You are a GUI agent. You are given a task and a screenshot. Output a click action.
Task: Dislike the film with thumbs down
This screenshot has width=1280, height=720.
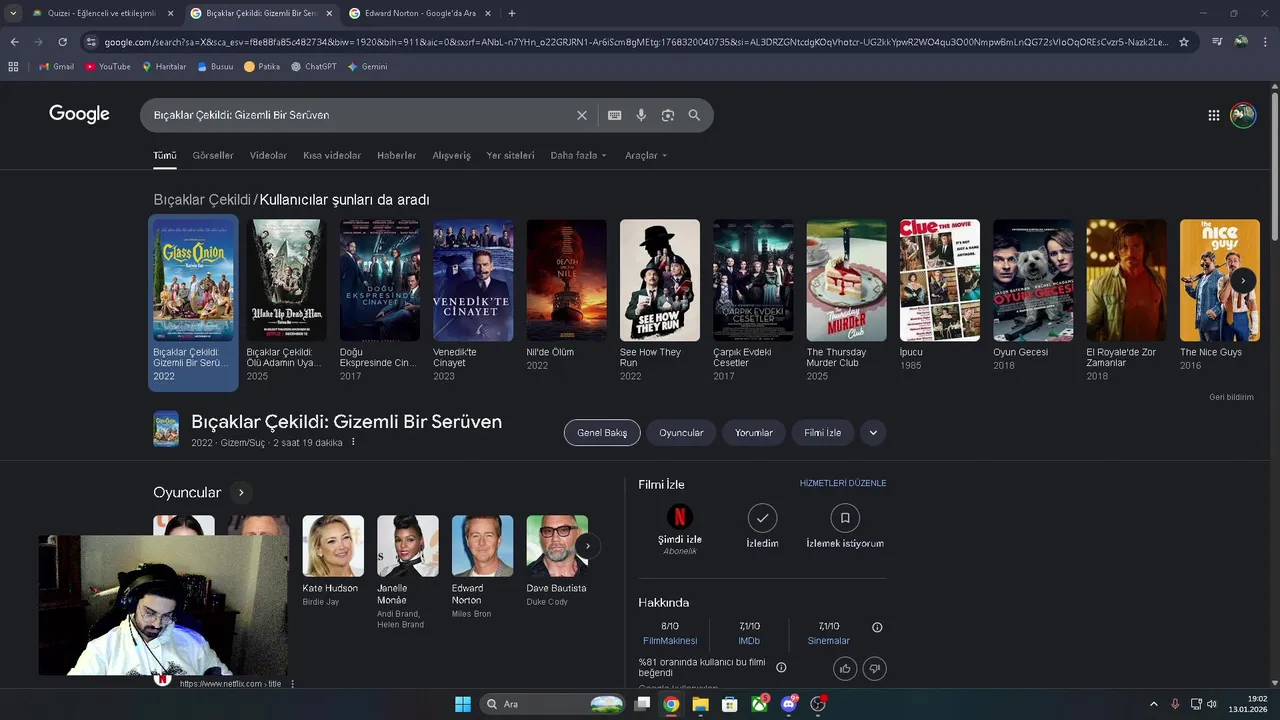coord(874,668)
